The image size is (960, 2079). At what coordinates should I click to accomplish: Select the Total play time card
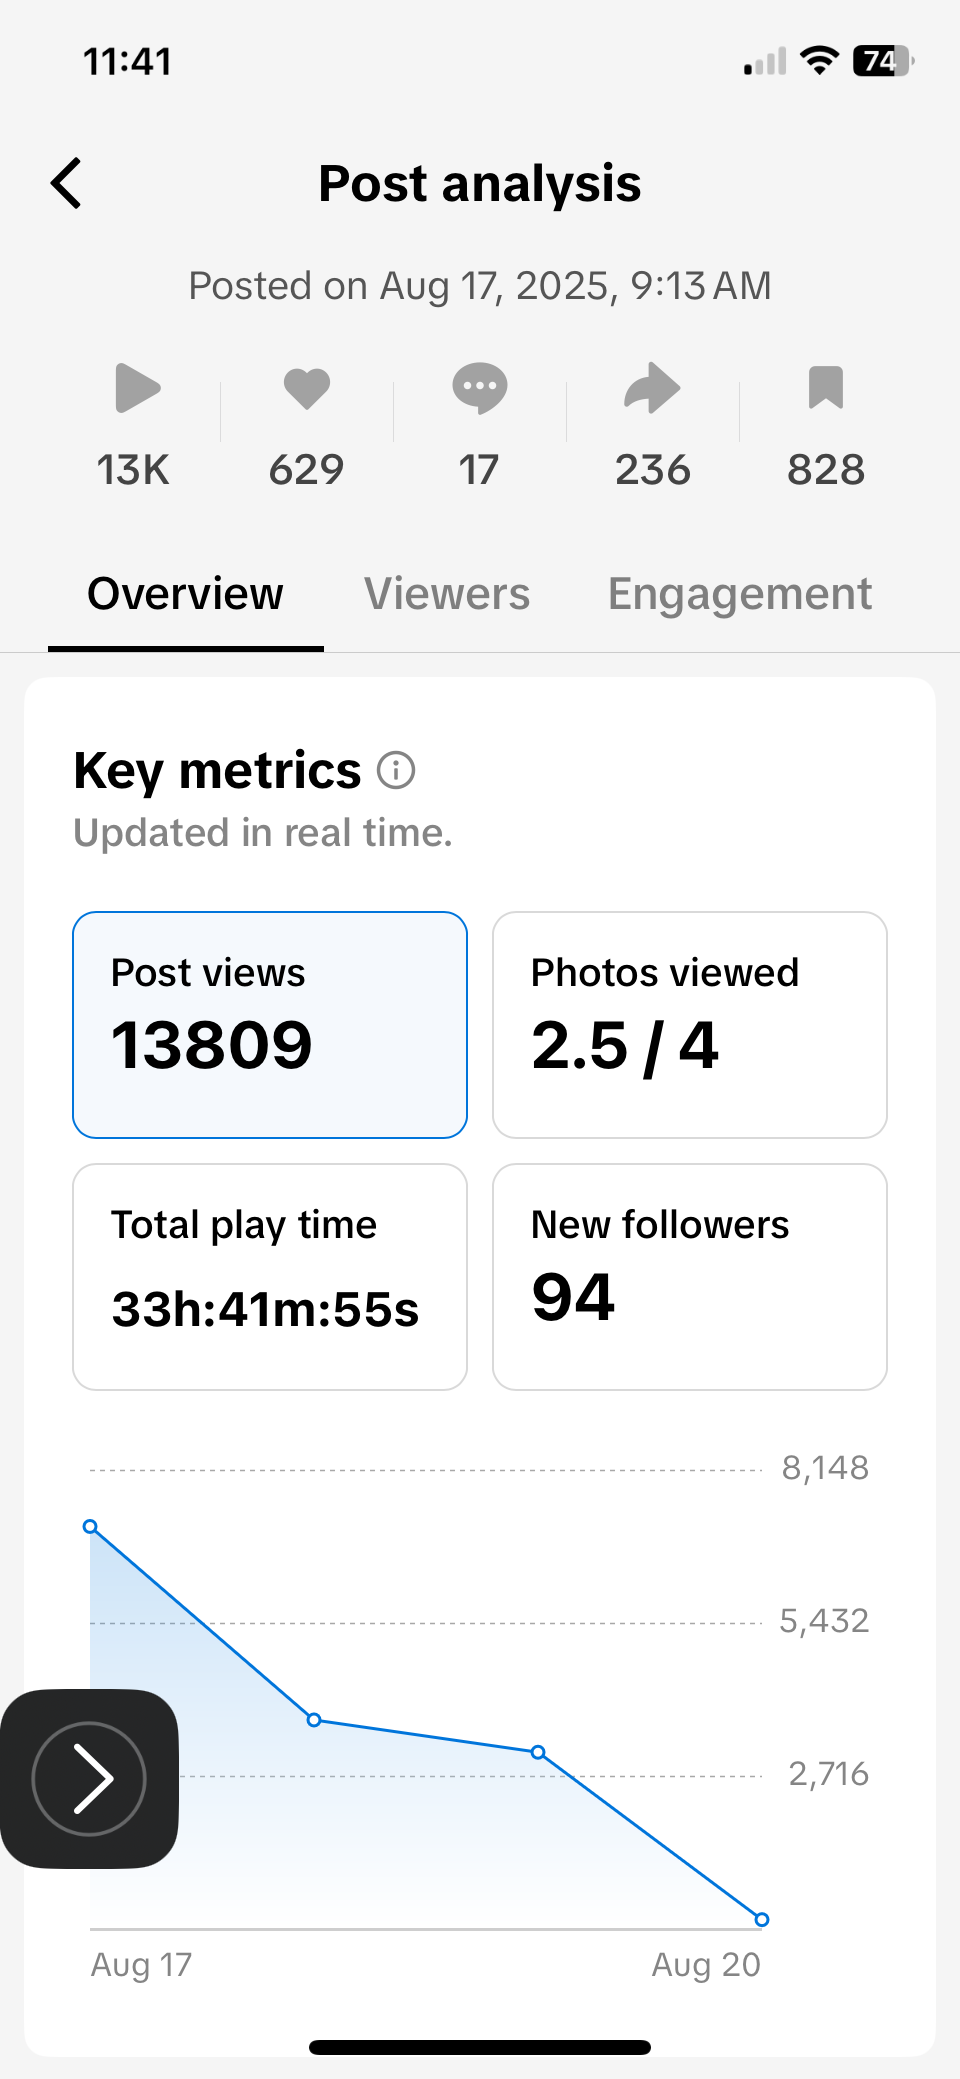tap(270, 1277)
